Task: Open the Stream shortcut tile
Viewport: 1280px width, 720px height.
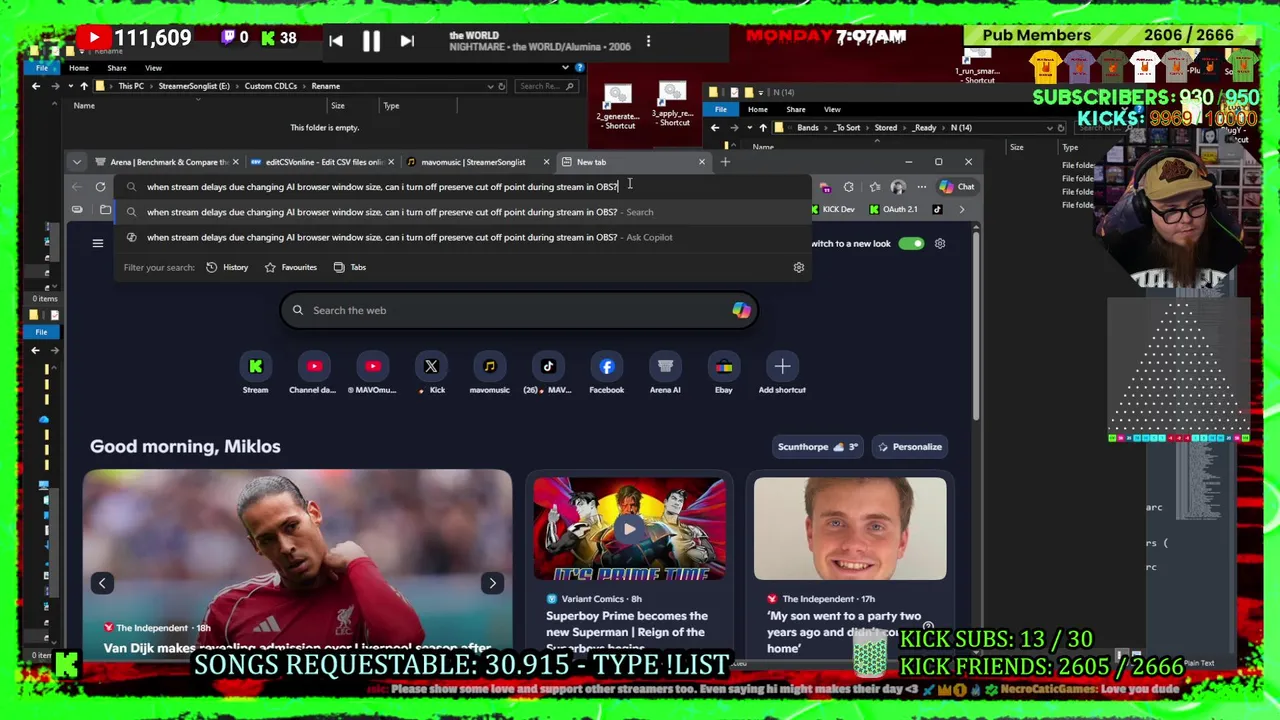Action: pos(255,374)
